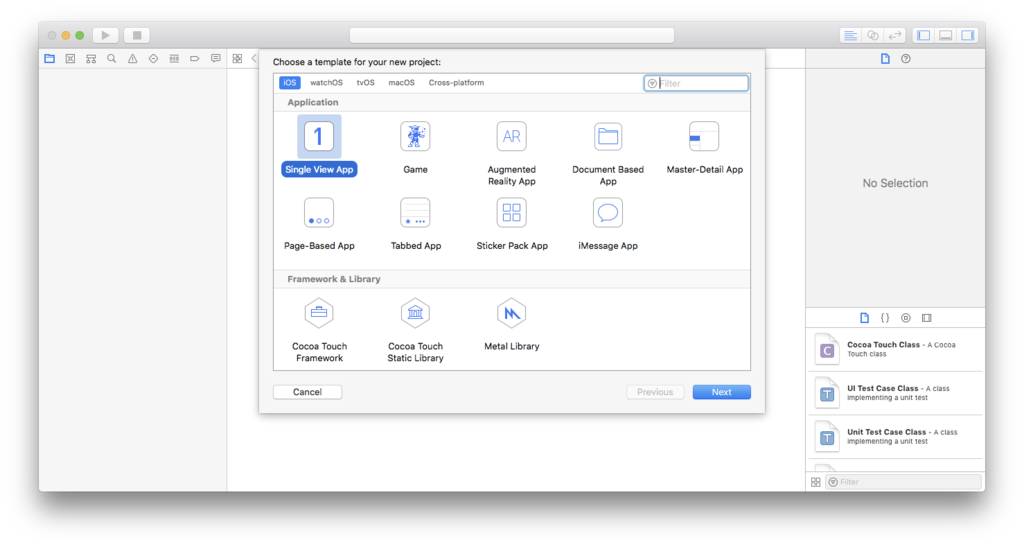
Task: Pick the Augmented Reality App template
Action: (511, 153)
